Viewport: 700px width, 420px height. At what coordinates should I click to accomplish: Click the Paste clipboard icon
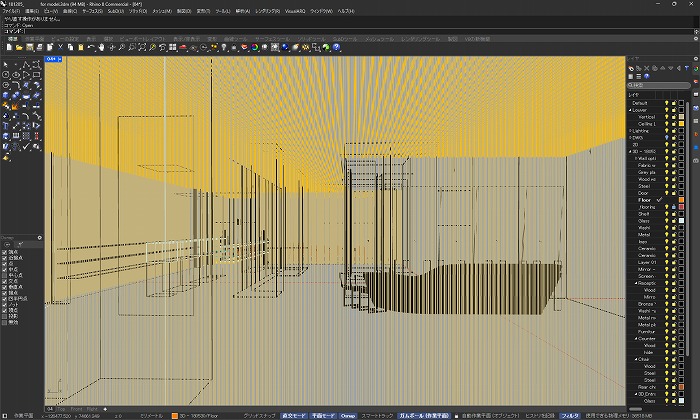pyautogui.click(x=81, y=47)
